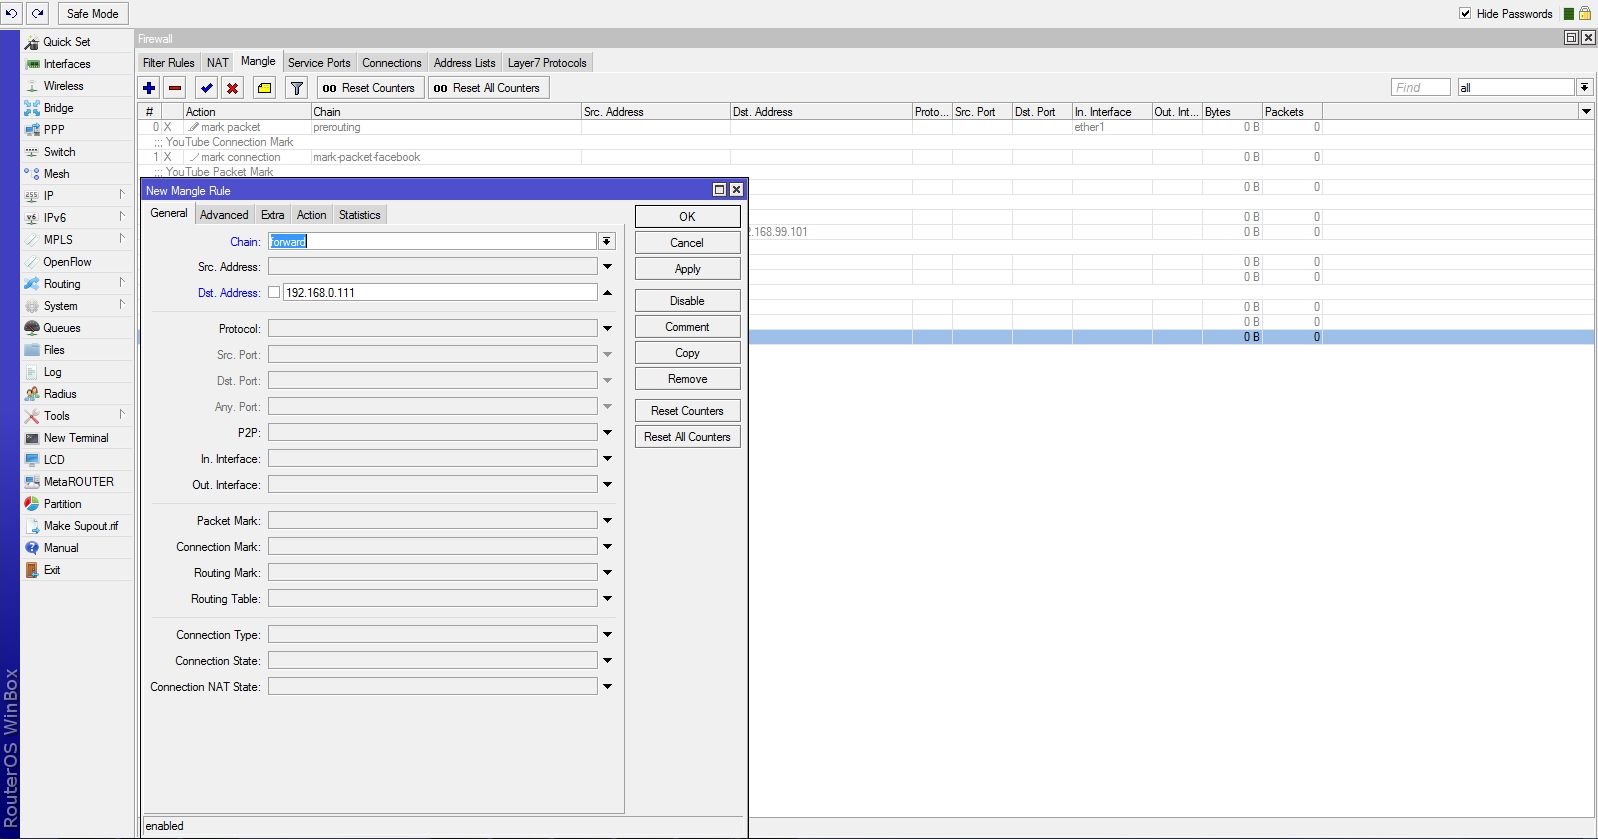Click the red X disable icon

click(232, 88)
